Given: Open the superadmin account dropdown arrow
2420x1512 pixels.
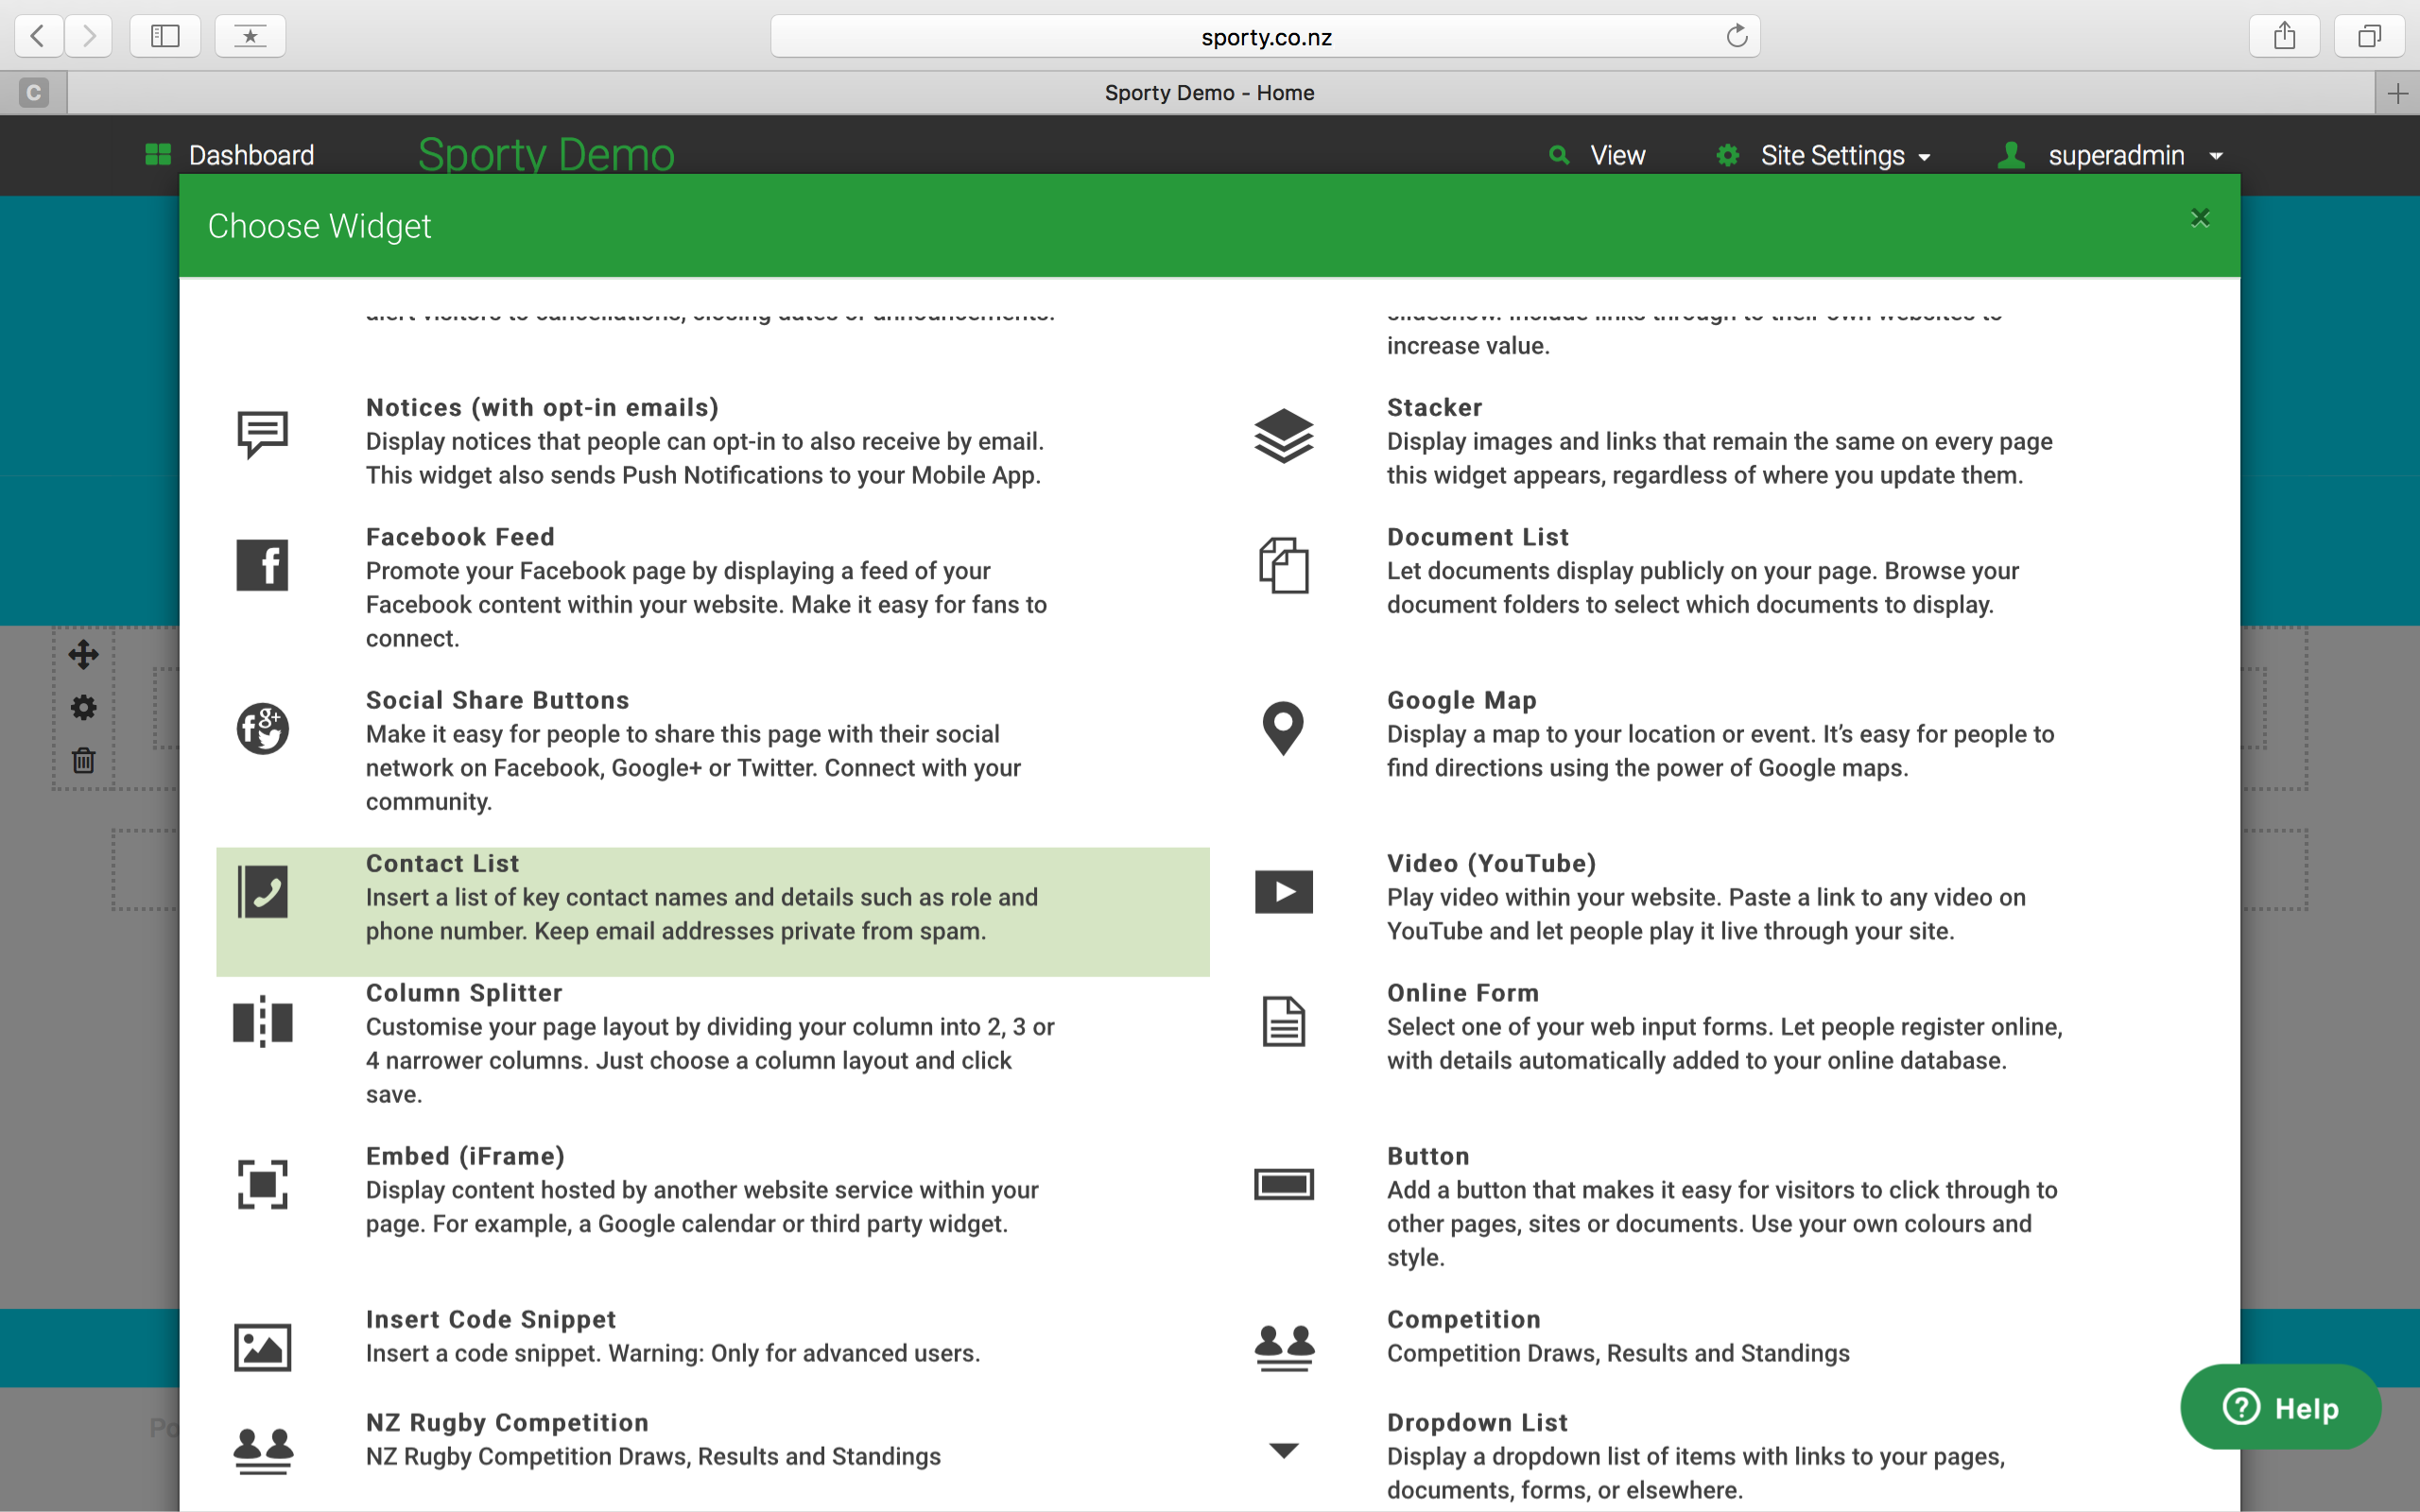Looking at the screenshot, I should pos(2216,157).
